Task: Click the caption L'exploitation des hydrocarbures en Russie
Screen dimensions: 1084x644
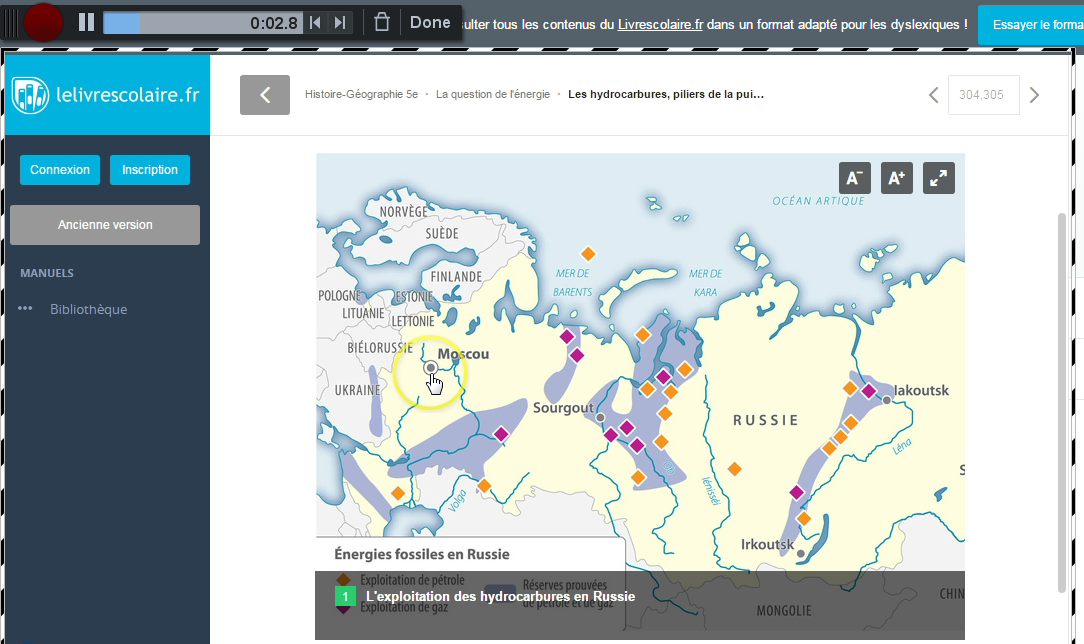Action: click(500, 596)
